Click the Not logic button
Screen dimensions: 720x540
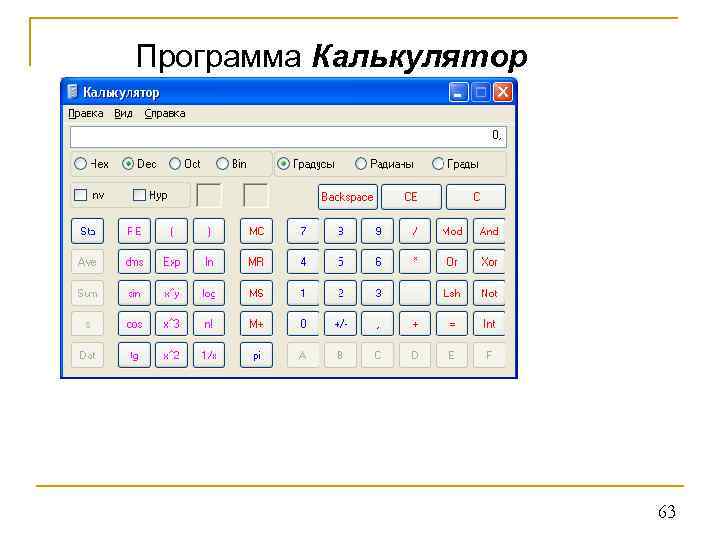click(489, 293)
